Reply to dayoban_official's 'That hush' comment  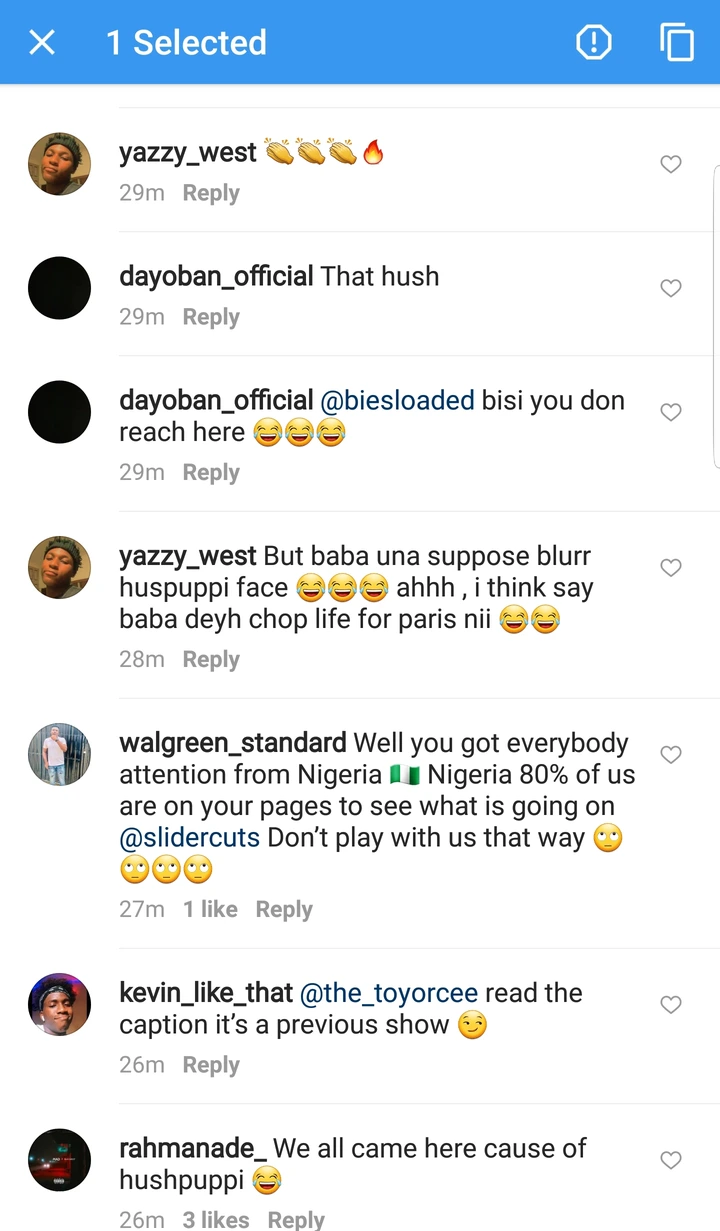(x=211, y=317)
